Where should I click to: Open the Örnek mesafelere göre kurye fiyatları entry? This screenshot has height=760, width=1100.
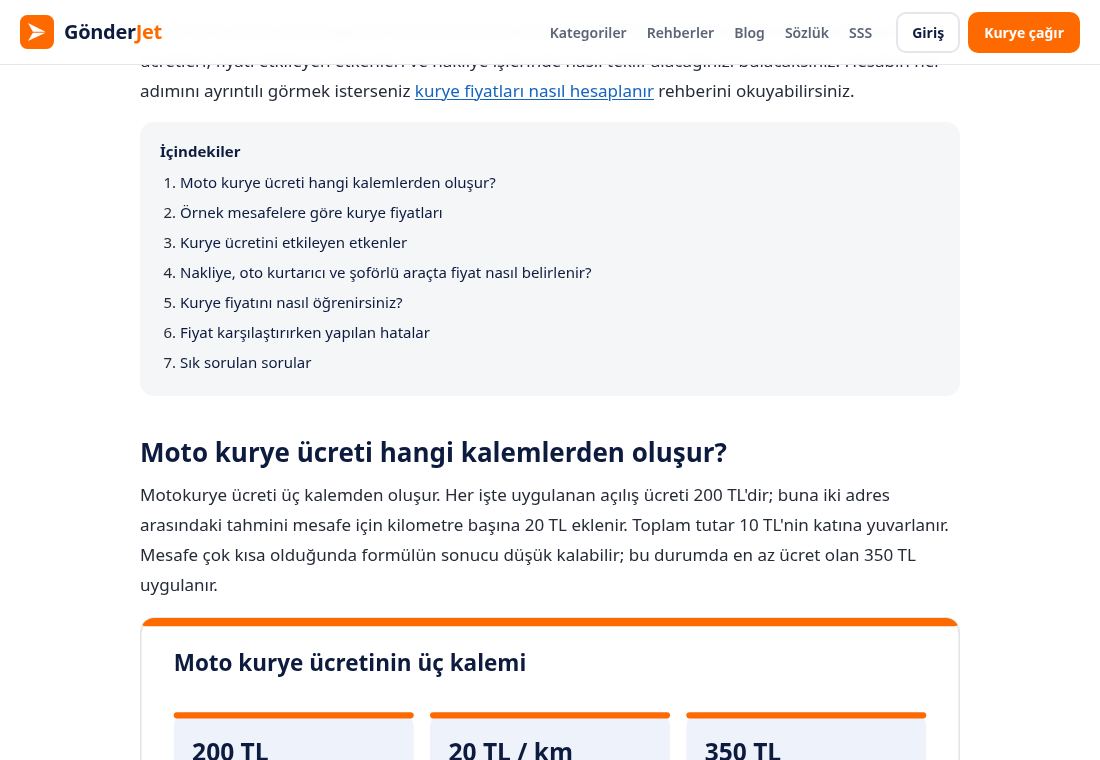tap(311, 213)
